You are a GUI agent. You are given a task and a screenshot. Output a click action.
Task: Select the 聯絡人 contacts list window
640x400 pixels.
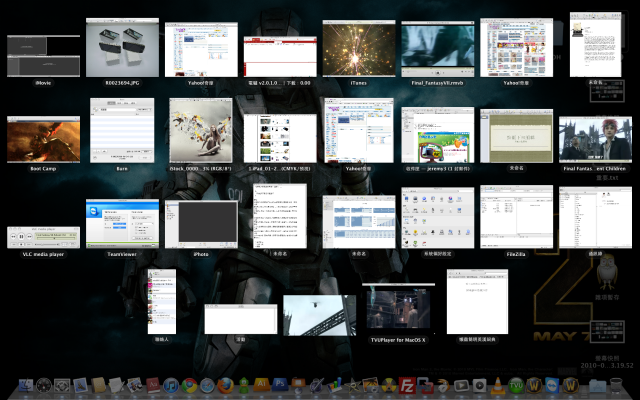click(x=162, y=302)
